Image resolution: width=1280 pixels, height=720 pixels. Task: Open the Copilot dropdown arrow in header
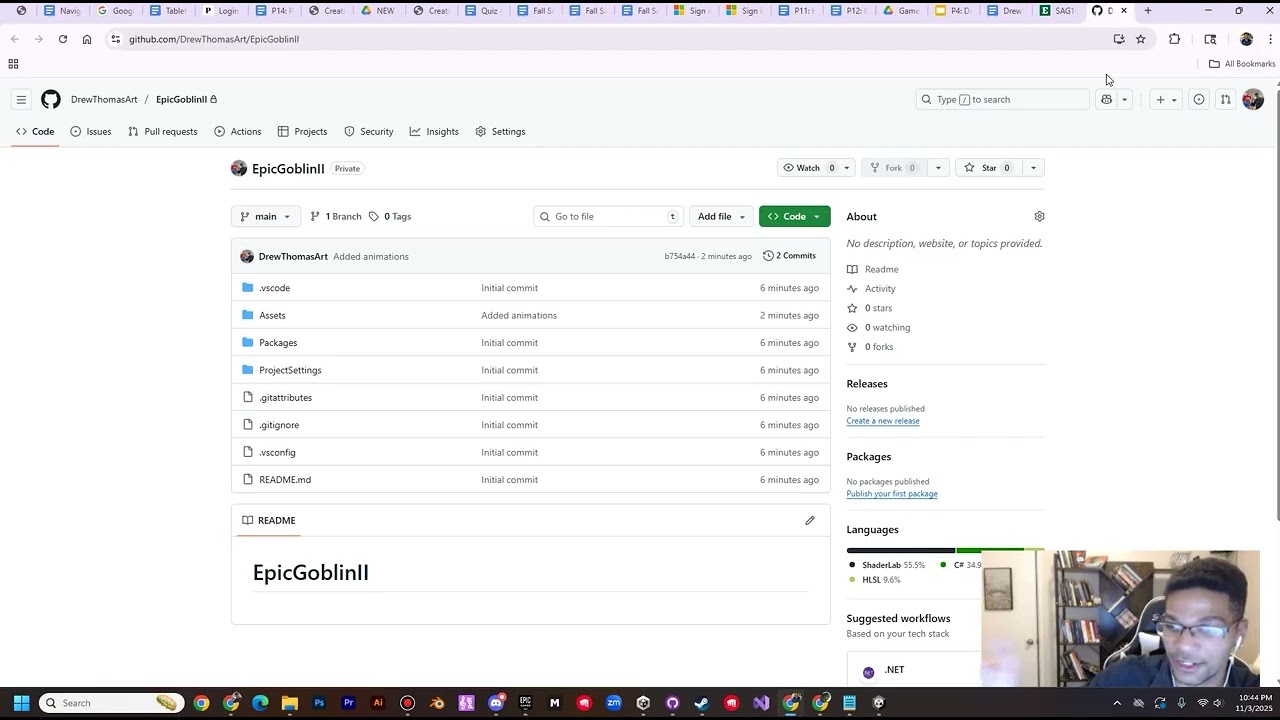click(1124, 99)
